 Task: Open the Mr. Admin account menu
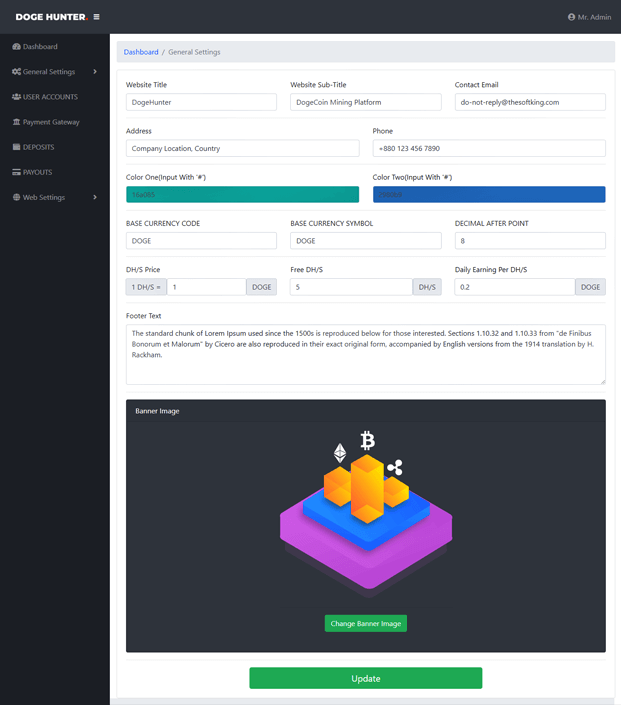[x=590, y=17]
